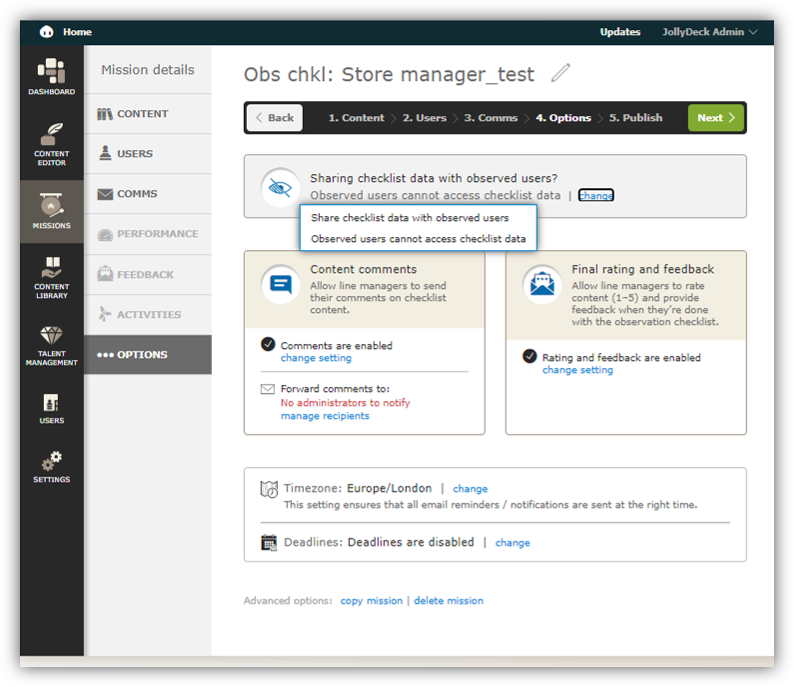Jump to step 5. Publish
Image resolution: width=794 pixels, height=687 pixels.
(x=635, y=118)
